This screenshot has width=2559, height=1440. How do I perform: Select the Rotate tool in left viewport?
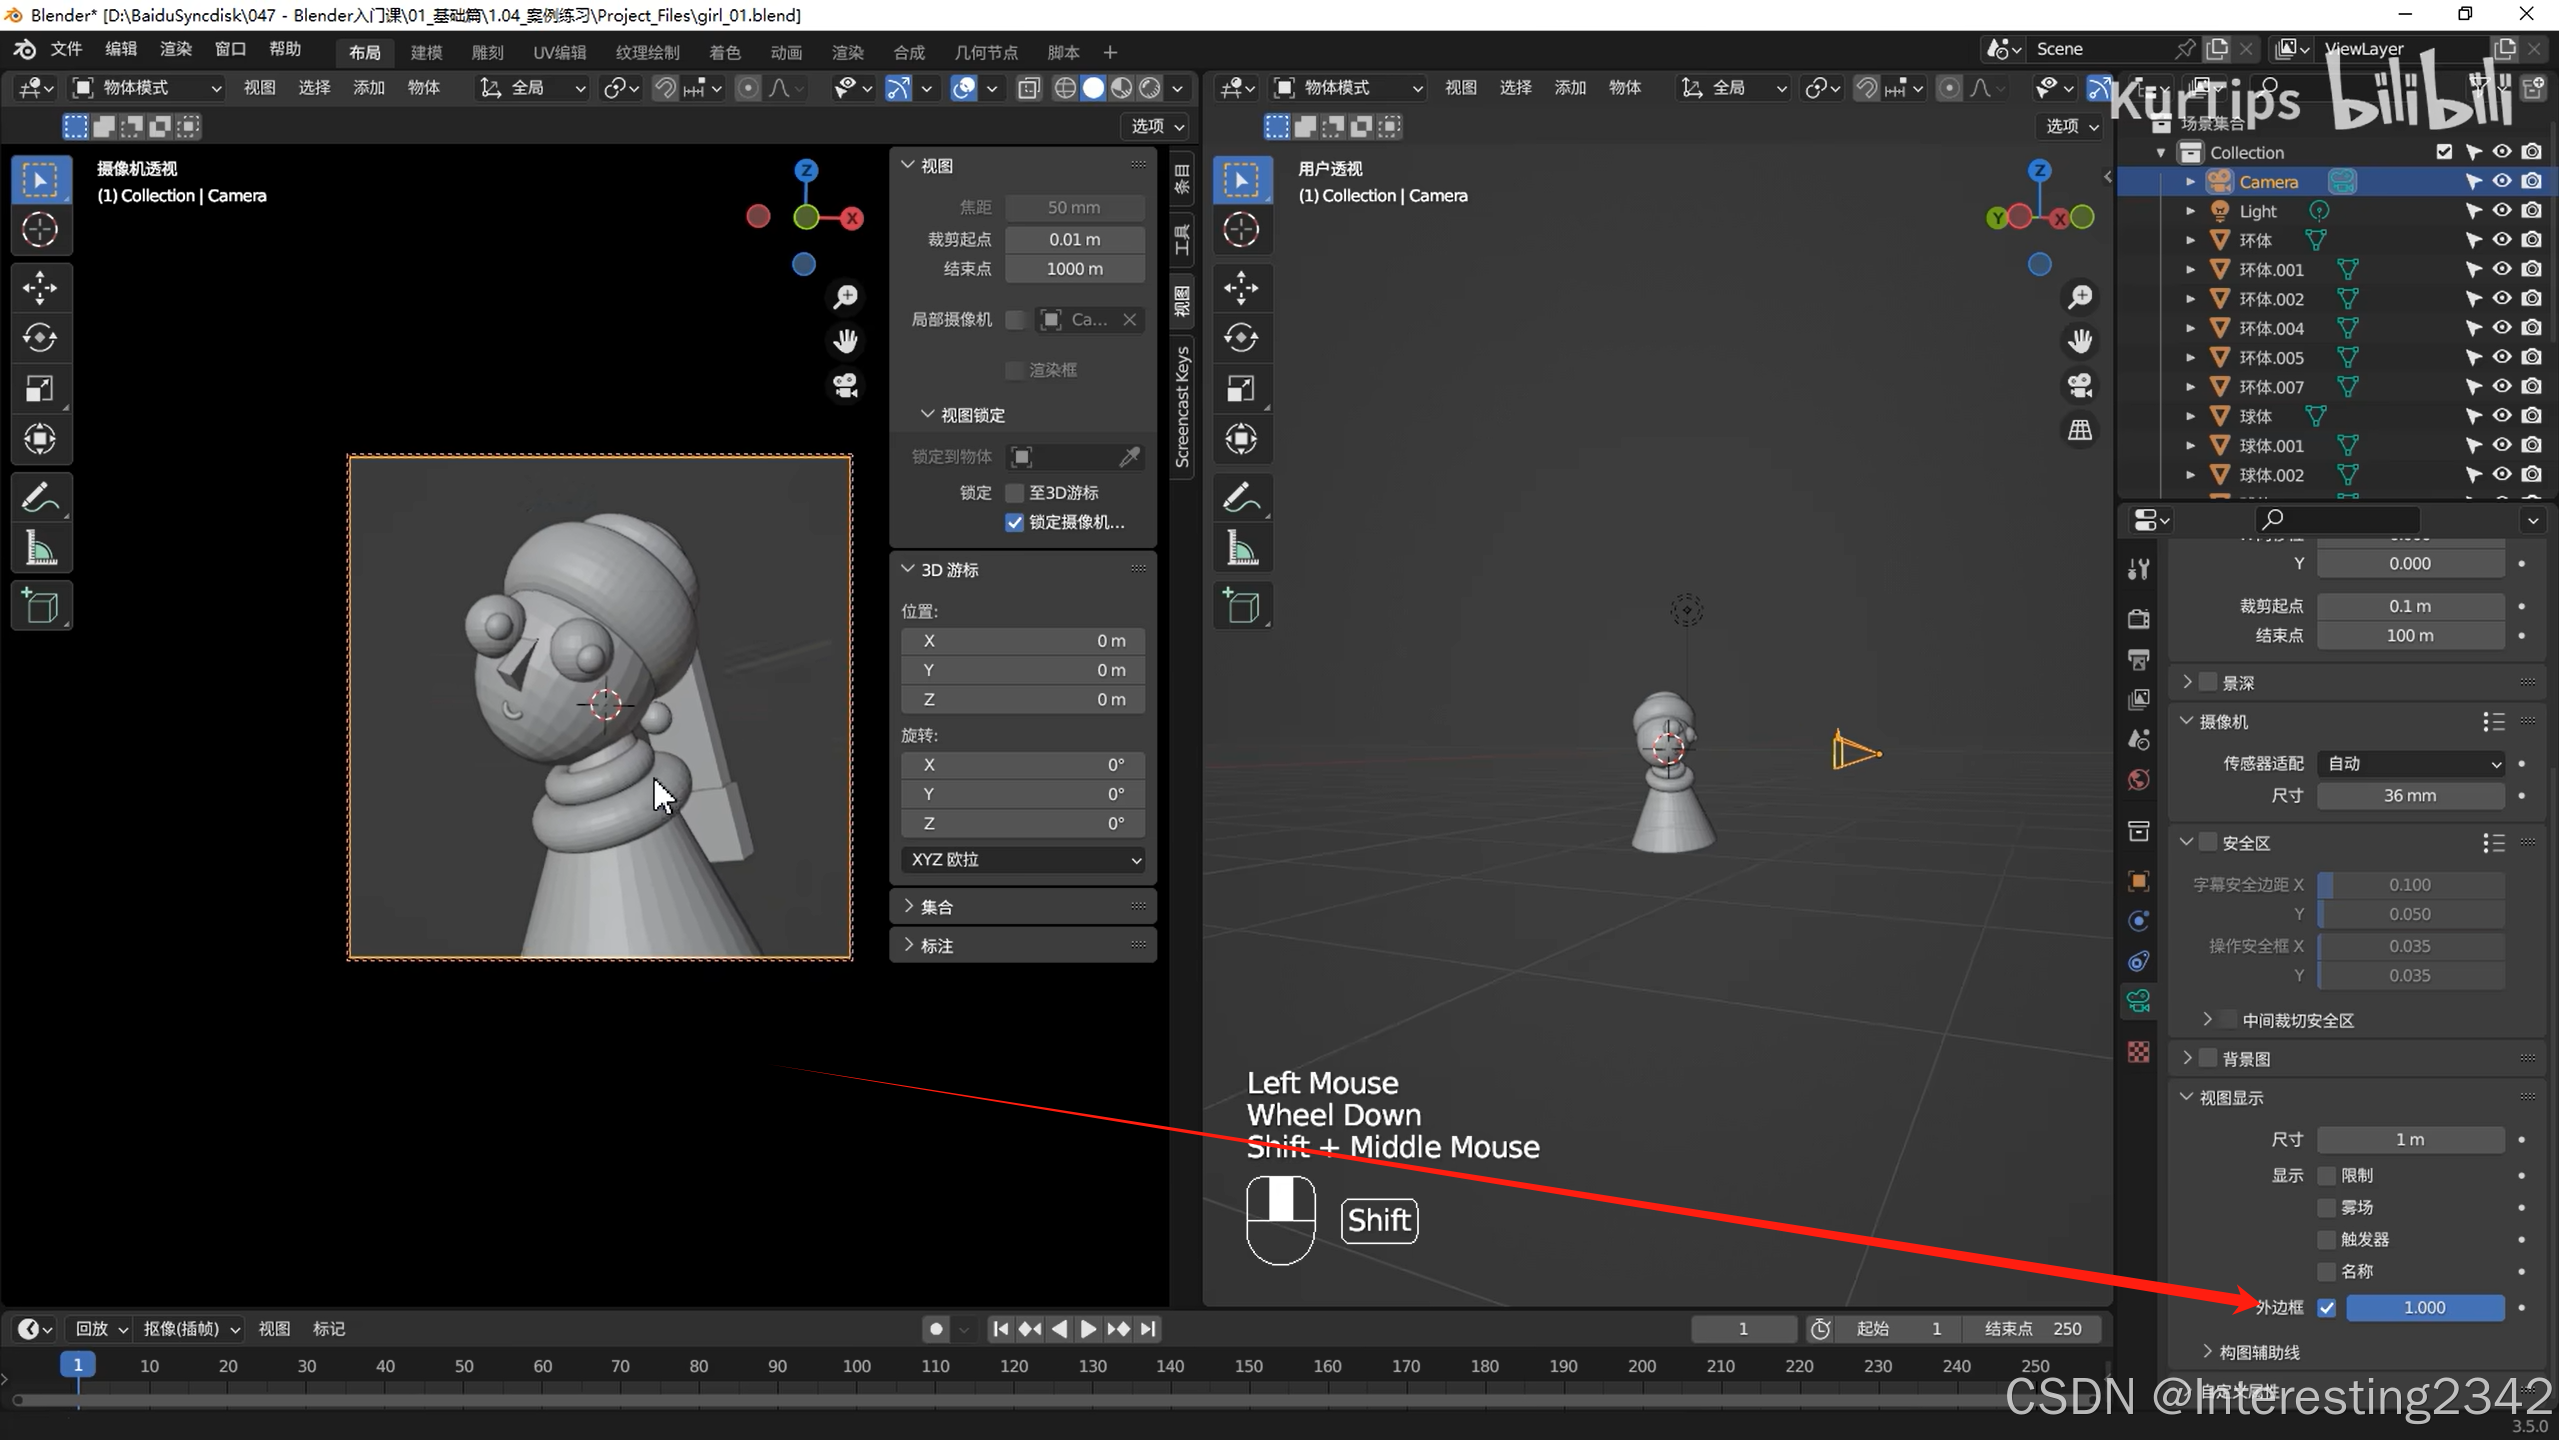[40, 338]
